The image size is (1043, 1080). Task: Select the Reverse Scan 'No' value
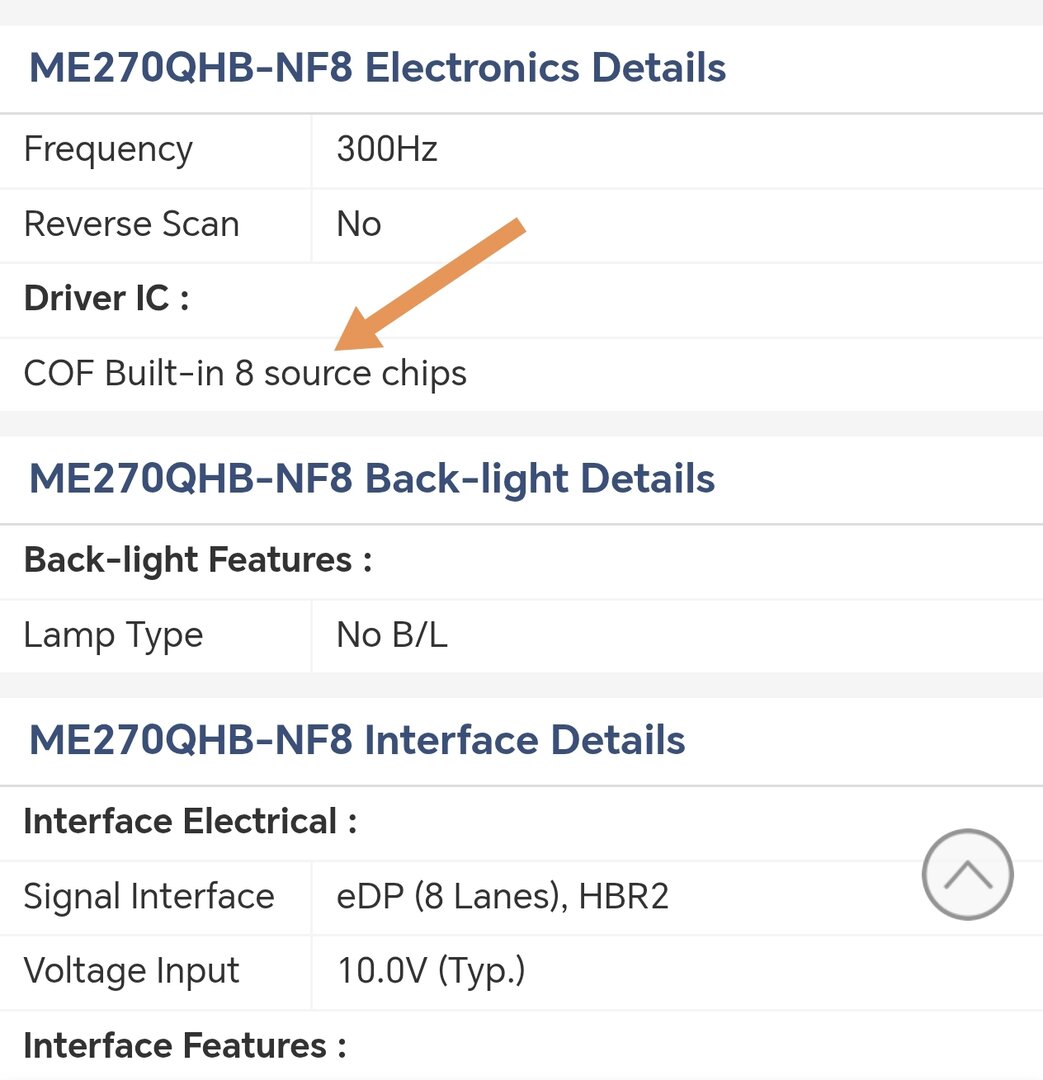(358, 224)
